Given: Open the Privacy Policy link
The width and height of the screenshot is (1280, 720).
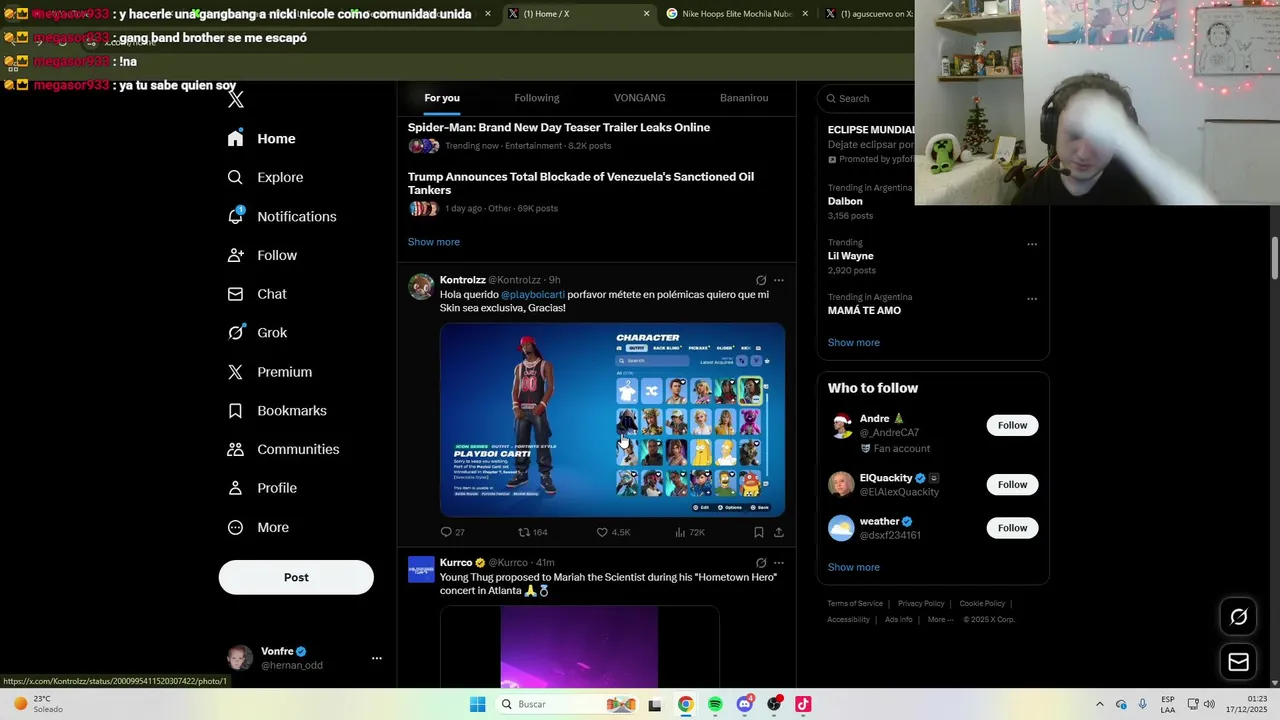Looking at the screenshot, I should 921,604.
